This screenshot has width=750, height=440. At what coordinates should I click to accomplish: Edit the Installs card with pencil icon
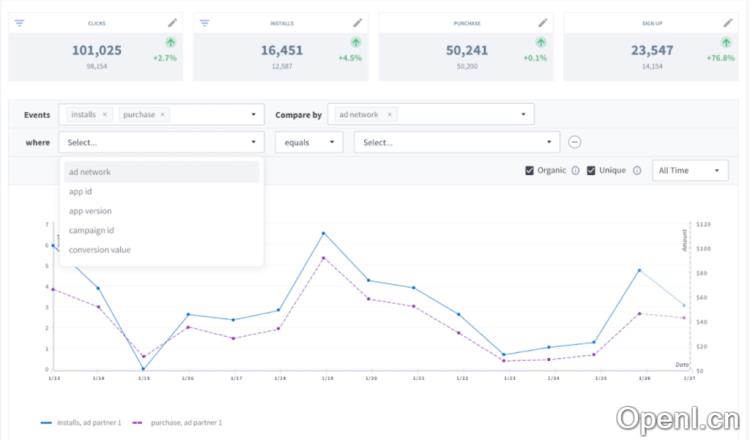coord(358,22)
